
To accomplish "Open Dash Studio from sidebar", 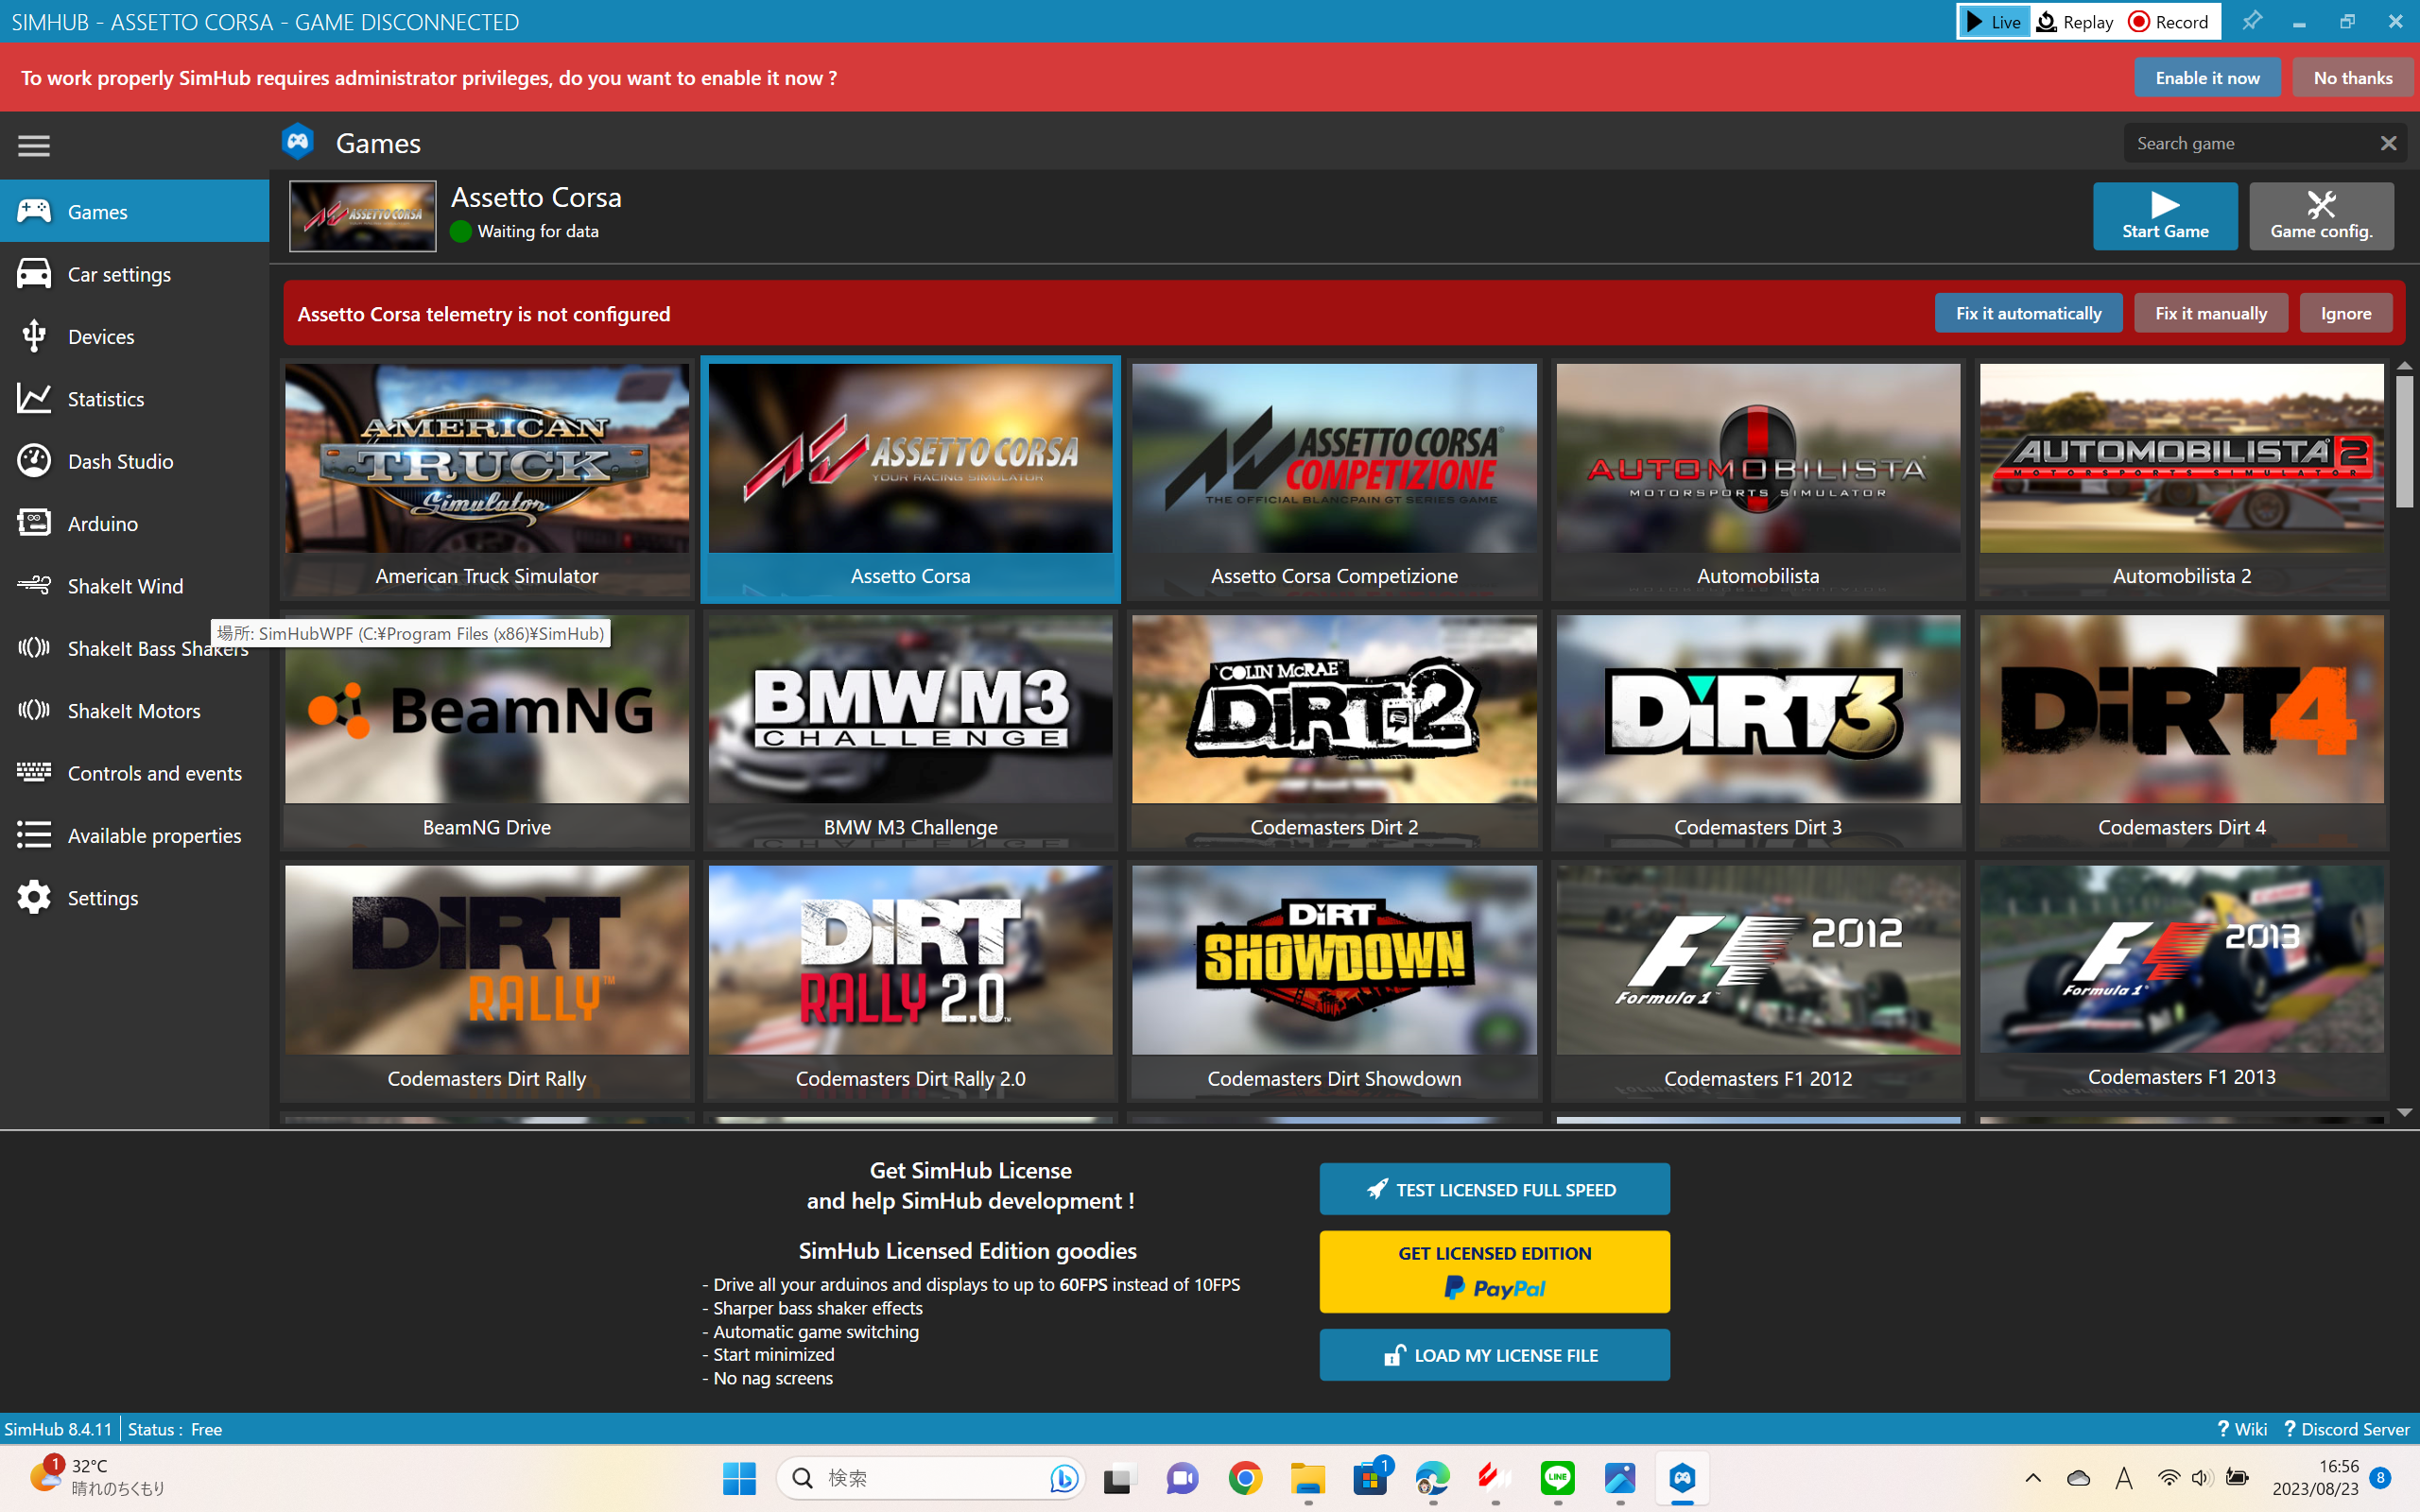I will click(x=120, y=461).
